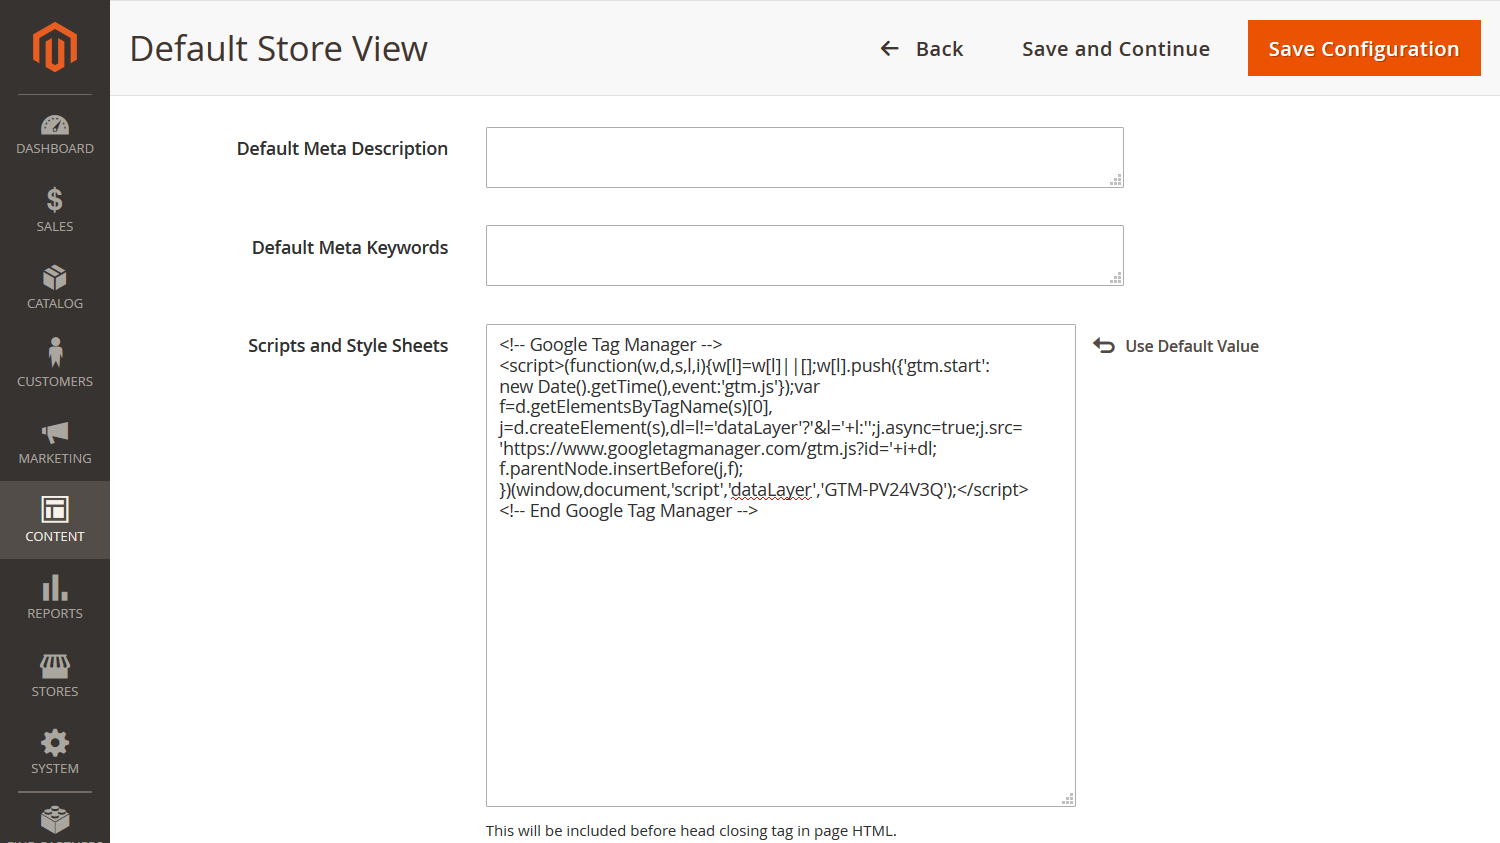Open the Reports bar chart icon menu
The width and height of the screenshot is (1500, 843).
point(55,587)
